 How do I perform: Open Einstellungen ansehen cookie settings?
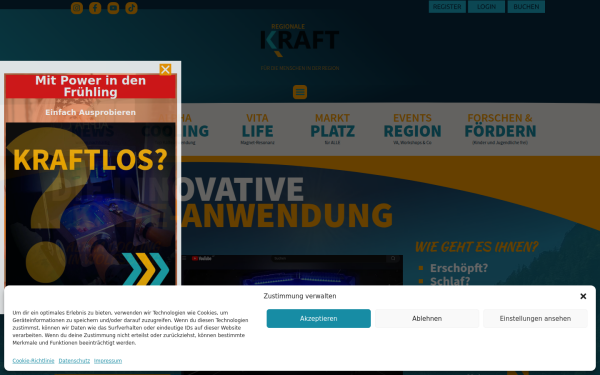(x=535, y=318)
